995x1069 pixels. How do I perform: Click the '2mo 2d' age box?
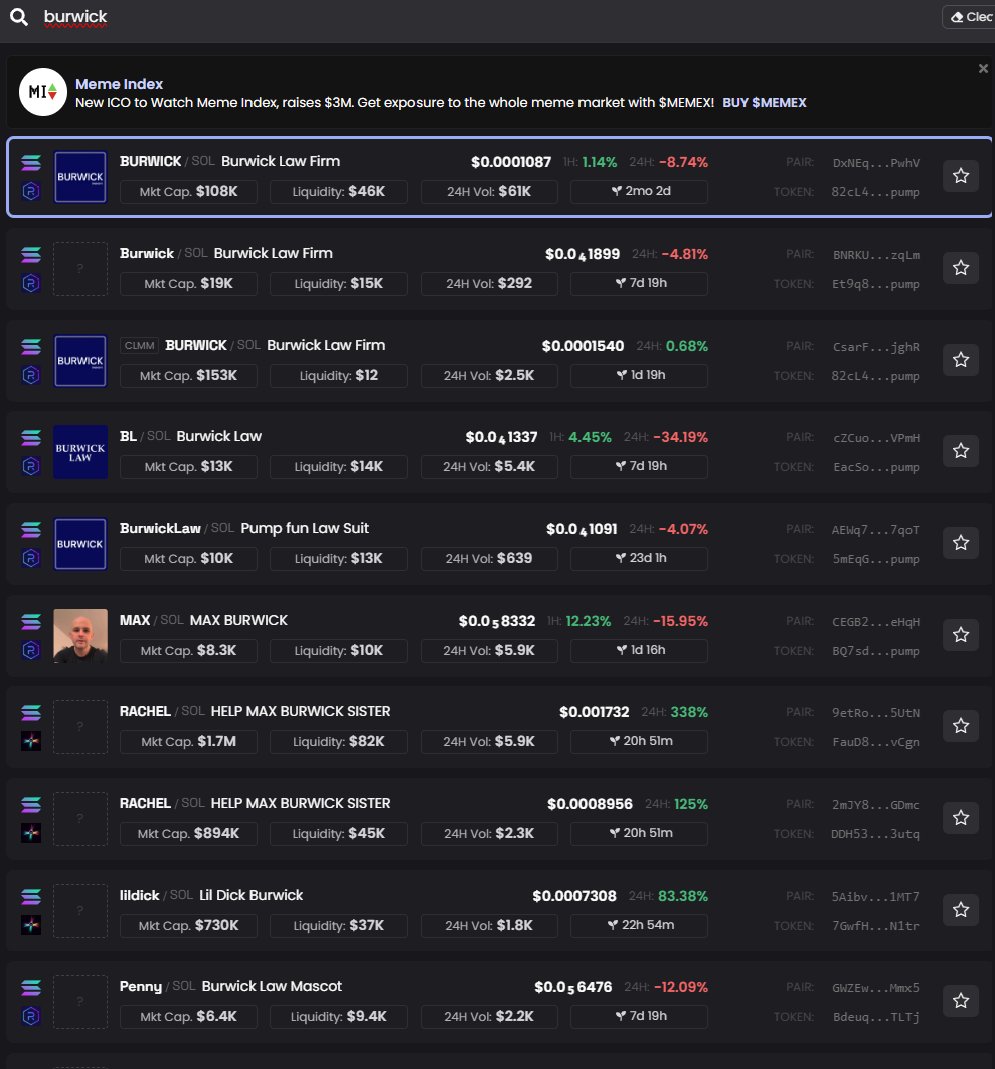639,192
